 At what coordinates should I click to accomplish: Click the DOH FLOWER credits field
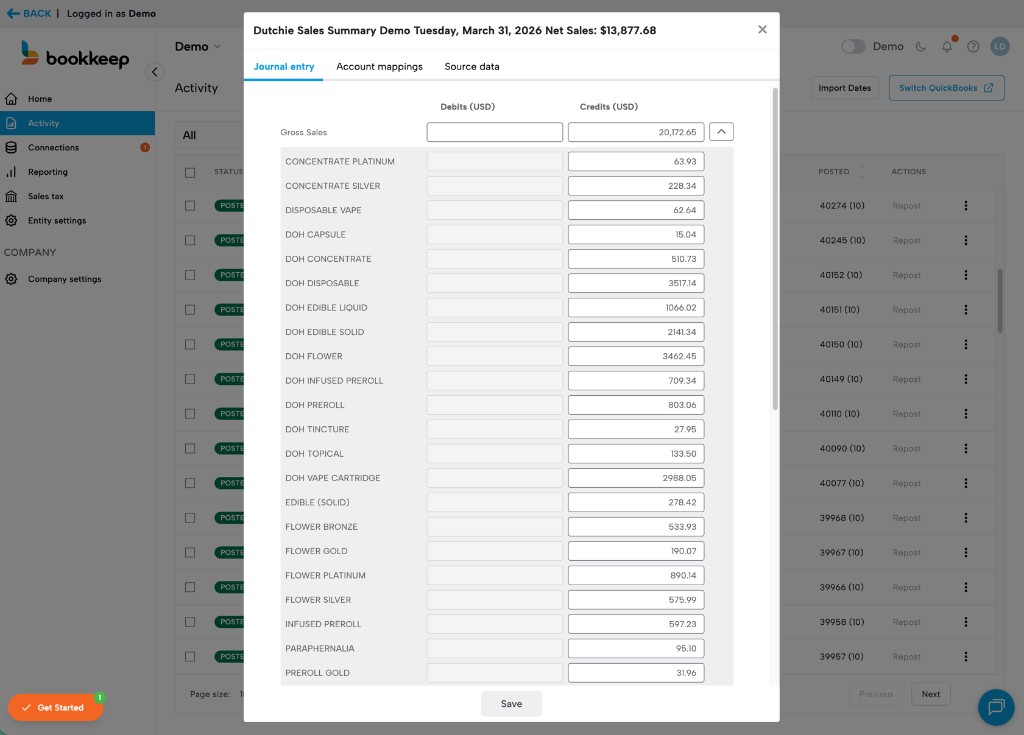point(636,356)
